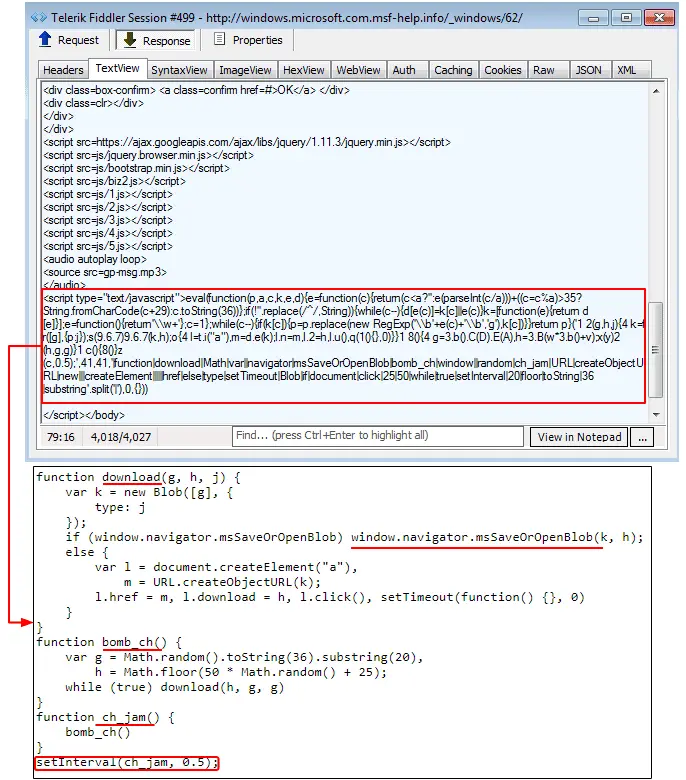Select the TextView inspector tab
Viewport: 686px width, 780px height.
(x=117, y=69)
